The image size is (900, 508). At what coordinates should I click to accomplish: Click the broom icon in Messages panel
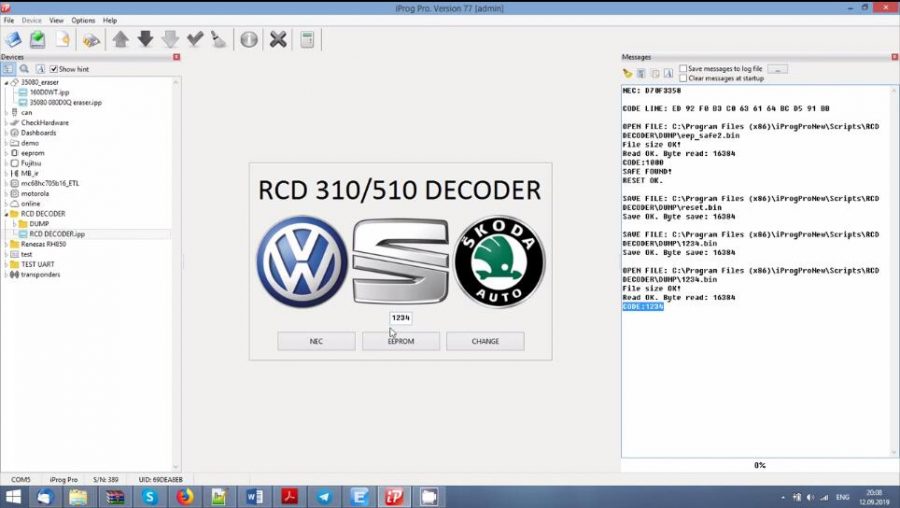627,73
